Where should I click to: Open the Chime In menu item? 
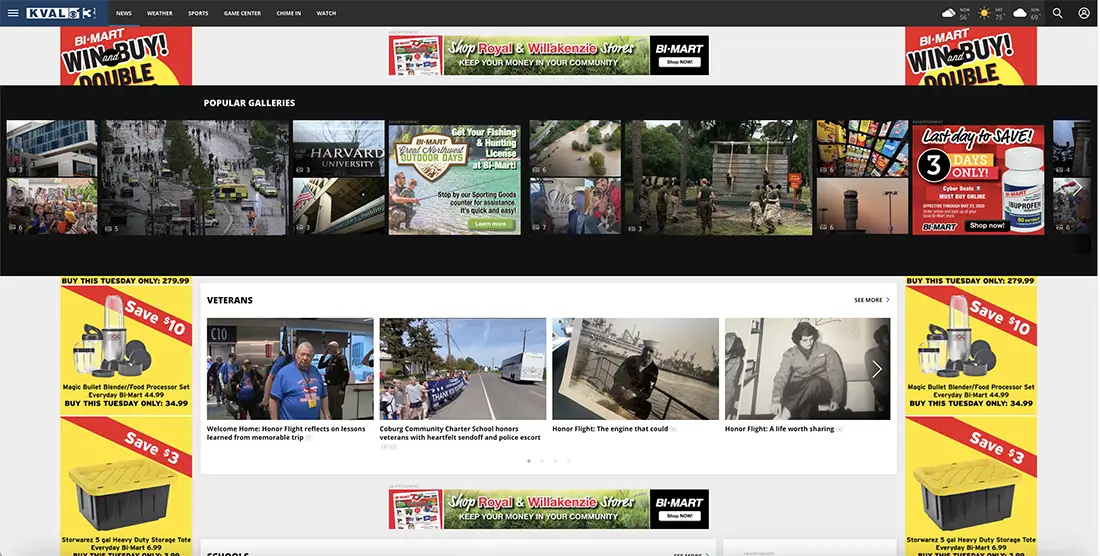click(288, 13)
